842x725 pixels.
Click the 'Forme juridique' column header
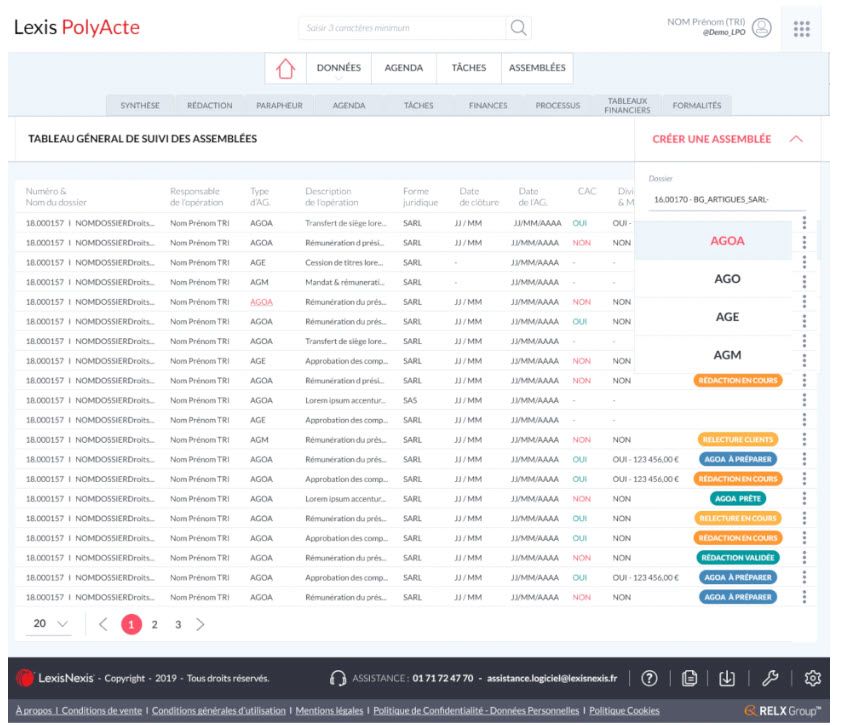[x=420, y=197]
